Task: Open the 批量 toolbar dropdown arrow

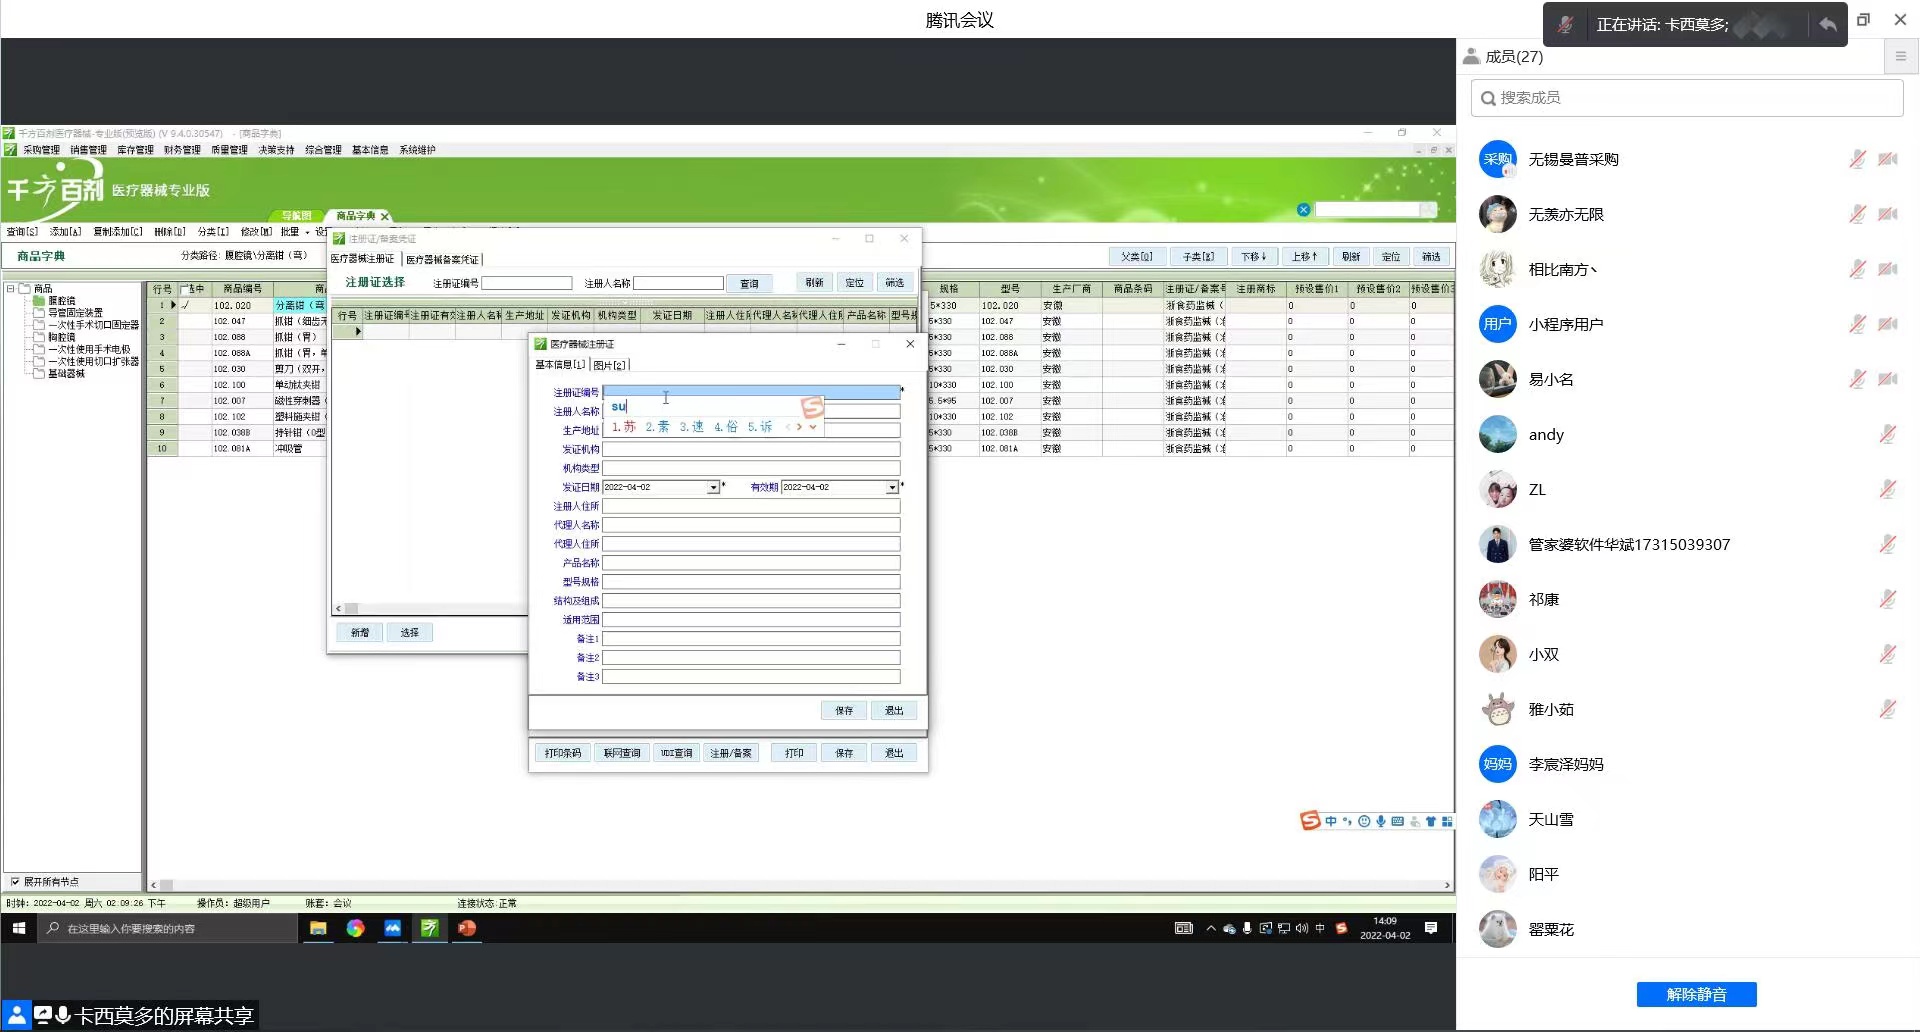Action: pos(307,232)
